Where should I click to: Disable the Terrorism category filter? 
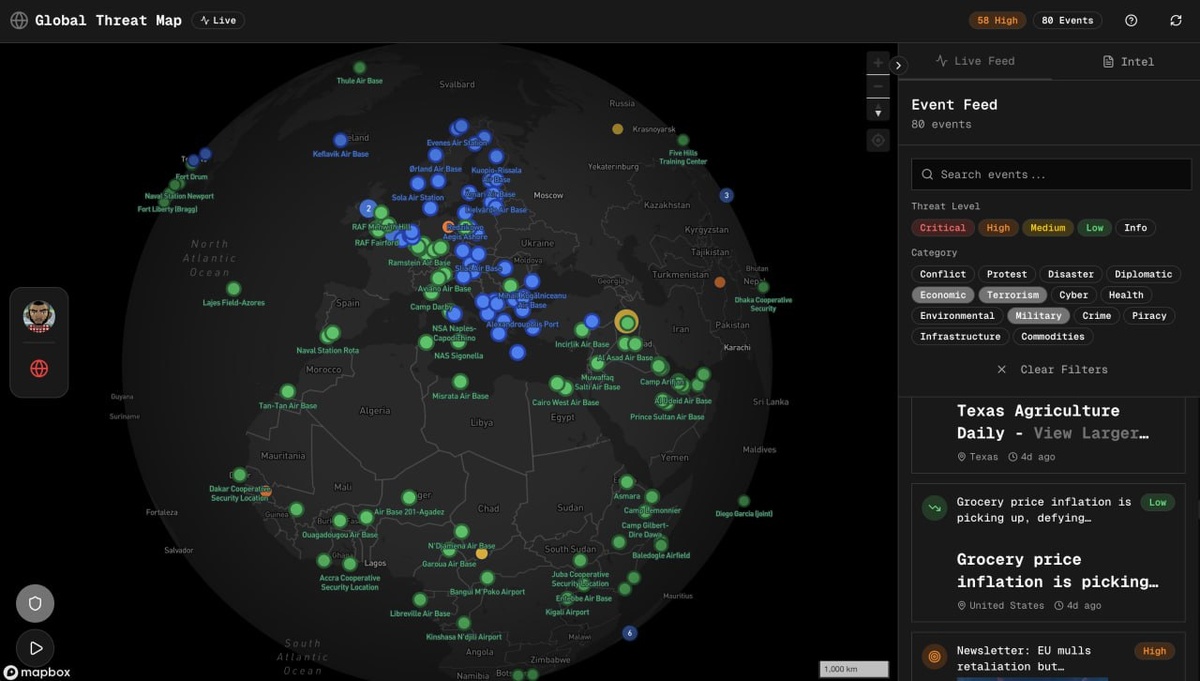click(x=1013, y=295)
